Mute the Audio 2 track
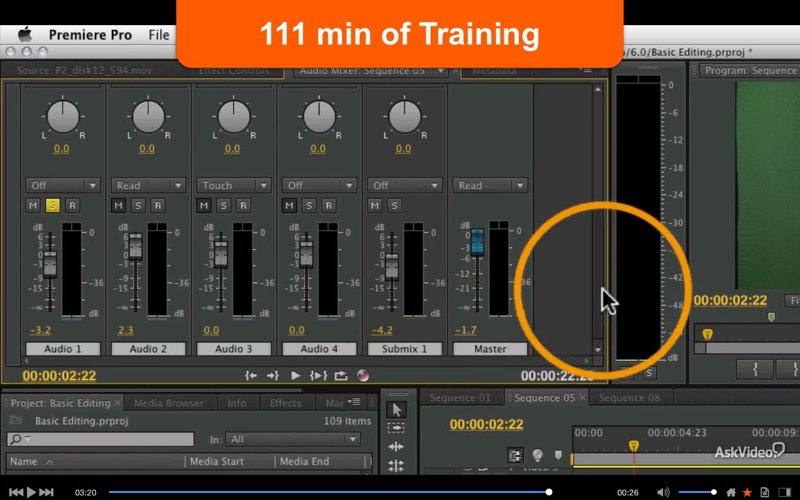The height and width of the screenshot is (500, 800). tap(118, 206)
